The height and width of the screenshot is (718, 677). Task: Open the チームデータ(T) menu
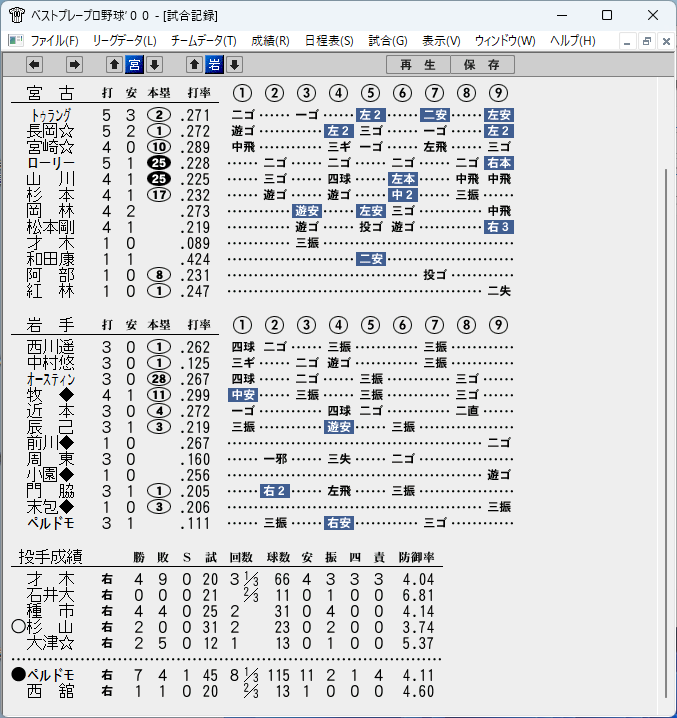coord(204,41)
